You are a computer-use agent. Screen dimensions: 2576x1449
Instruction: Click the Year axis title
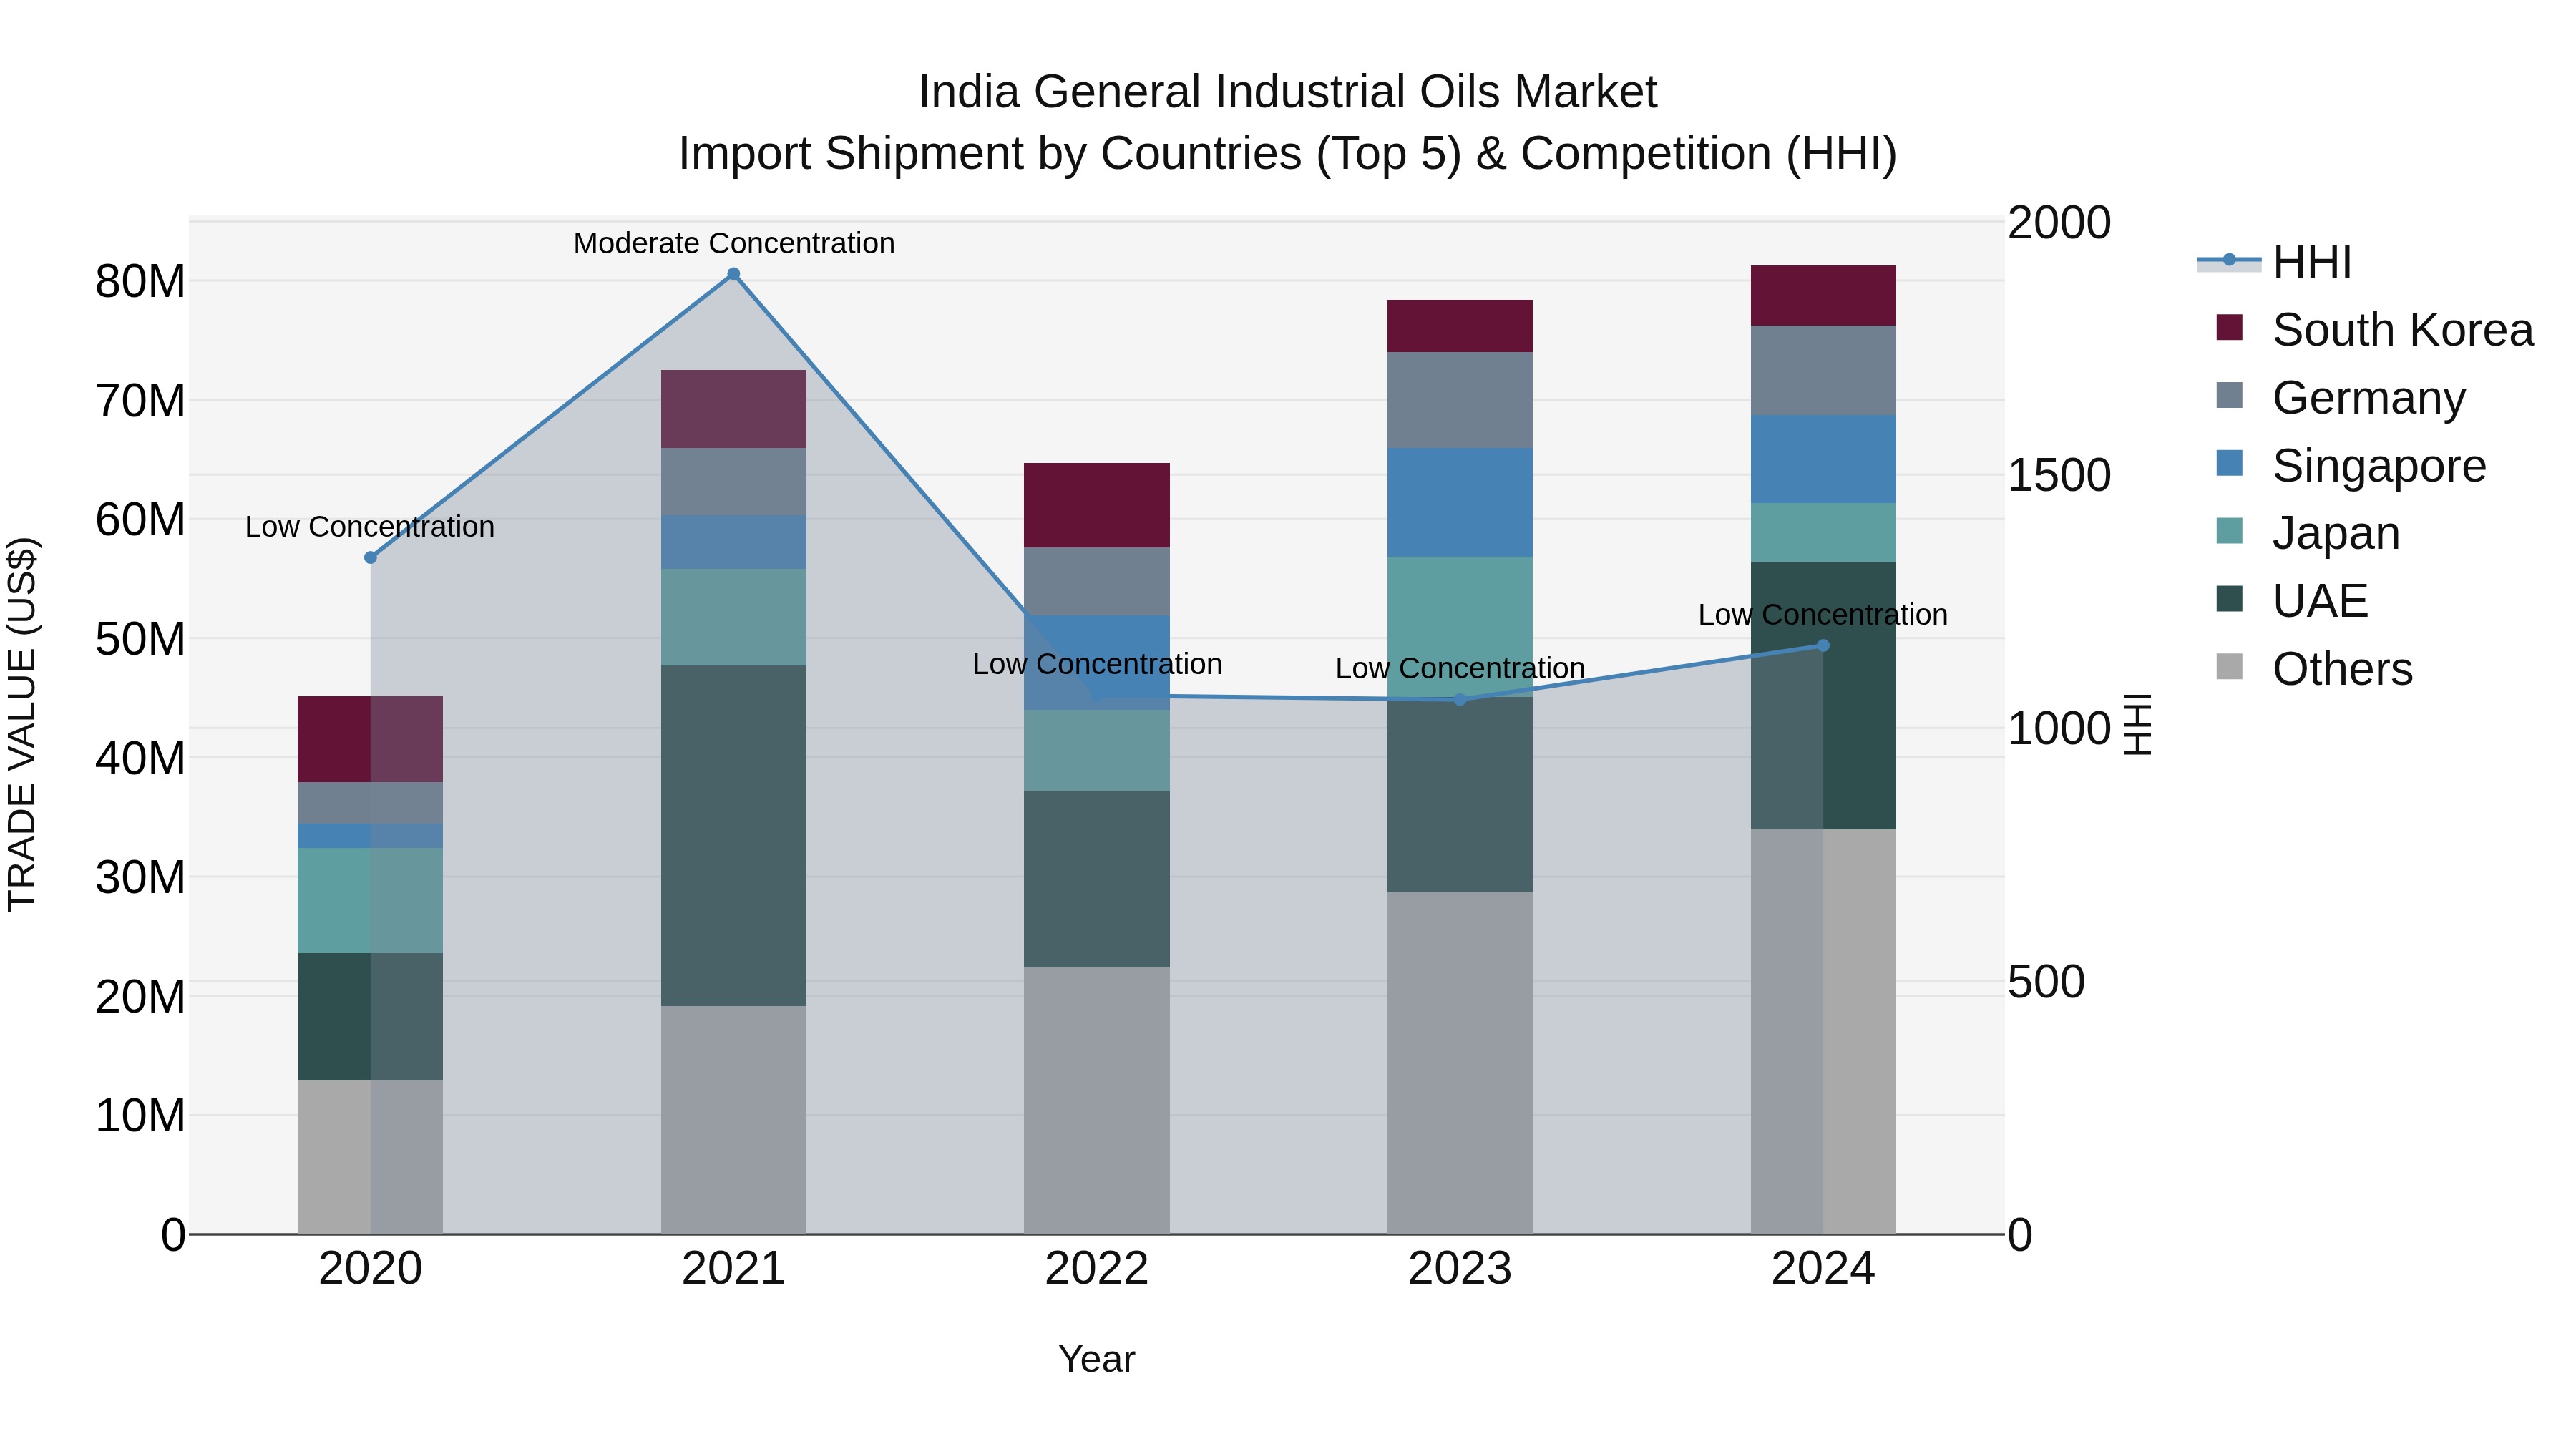1097,1359
